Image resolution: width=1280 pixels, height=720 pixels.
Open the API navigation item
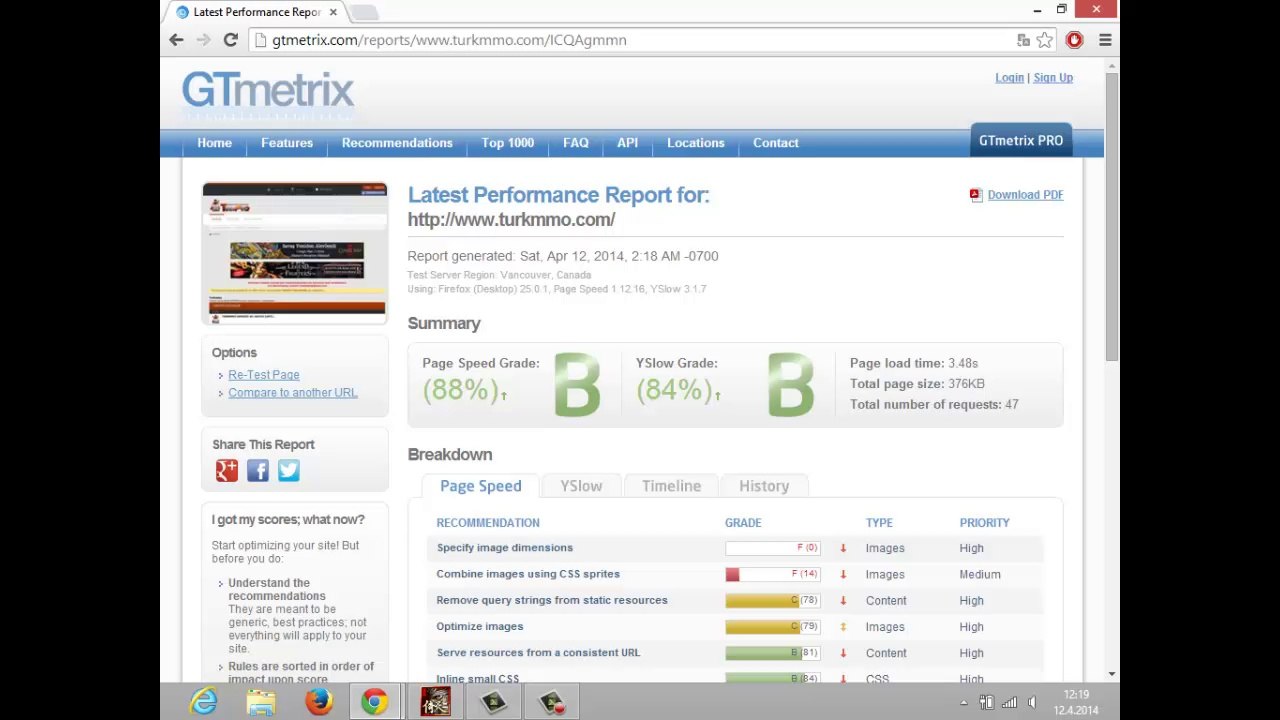(627, 143)
